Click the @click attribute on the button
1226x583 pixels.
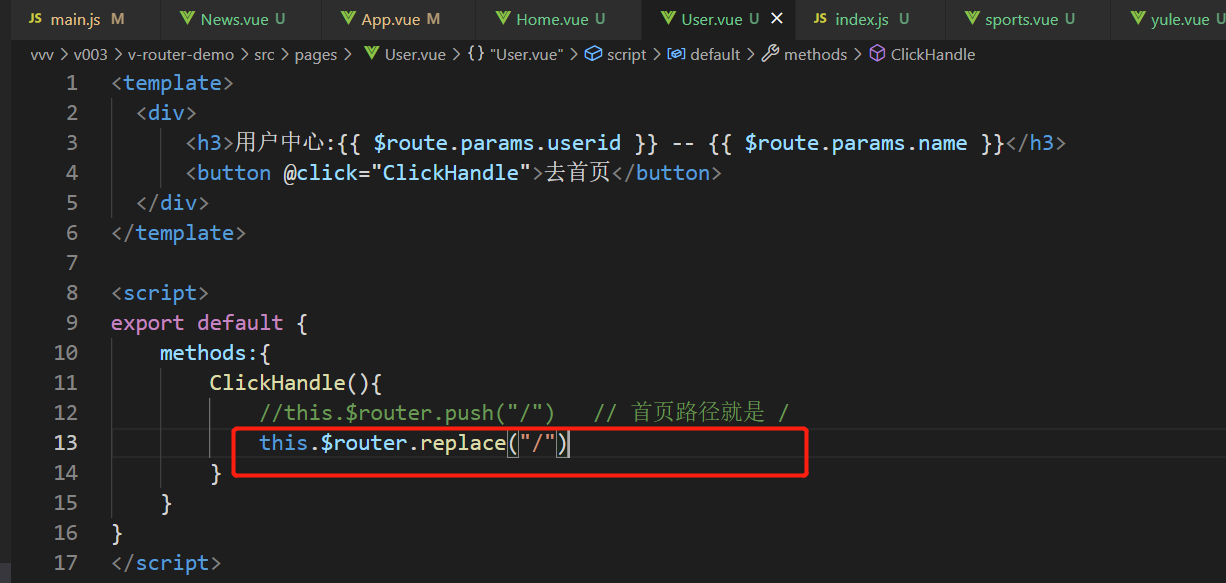coord(321,173)
